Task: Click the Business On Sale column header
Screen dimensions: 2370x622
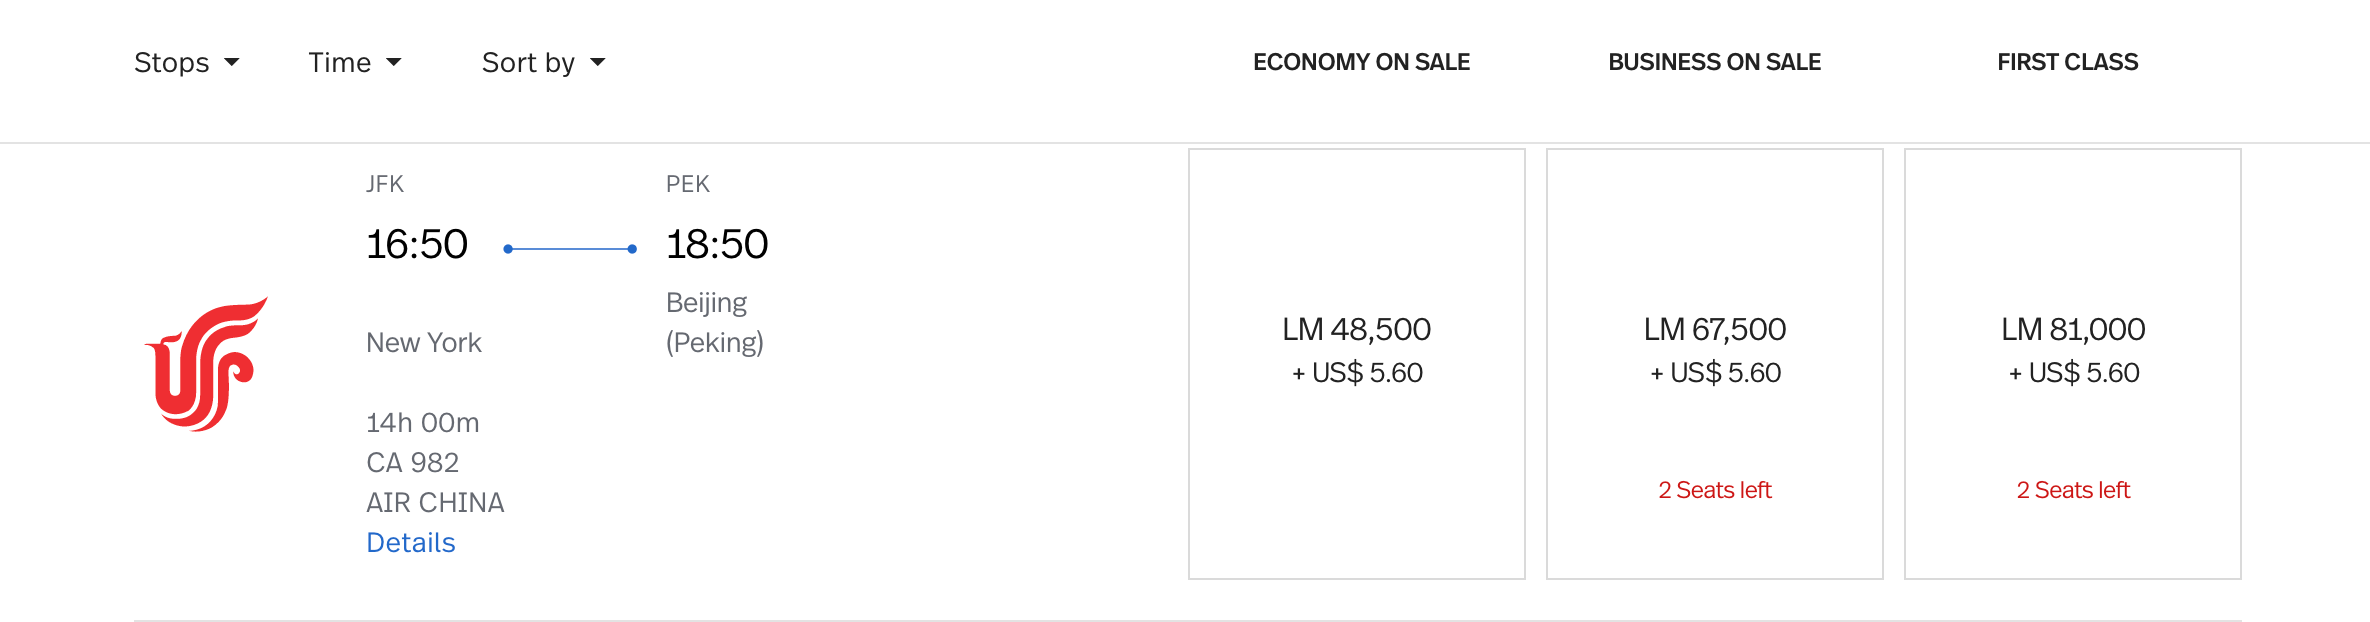Action: [1715, 62]
